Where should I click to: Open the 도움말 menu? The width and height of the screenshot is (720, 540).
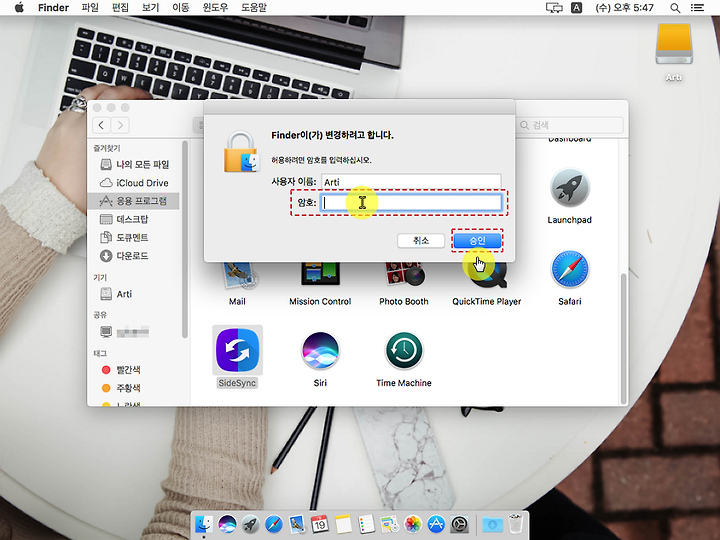(254, 7)
